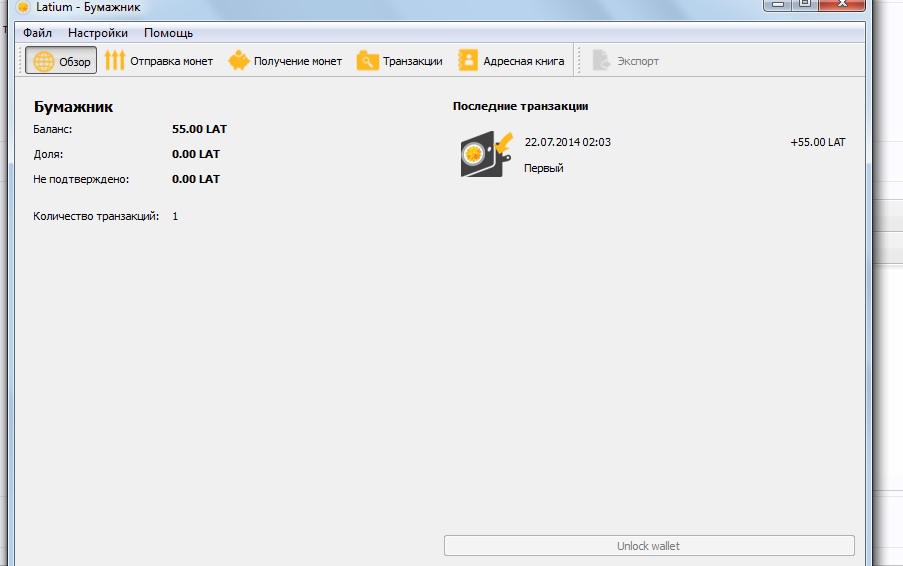Open the Файл menu

tap(37, 33)
